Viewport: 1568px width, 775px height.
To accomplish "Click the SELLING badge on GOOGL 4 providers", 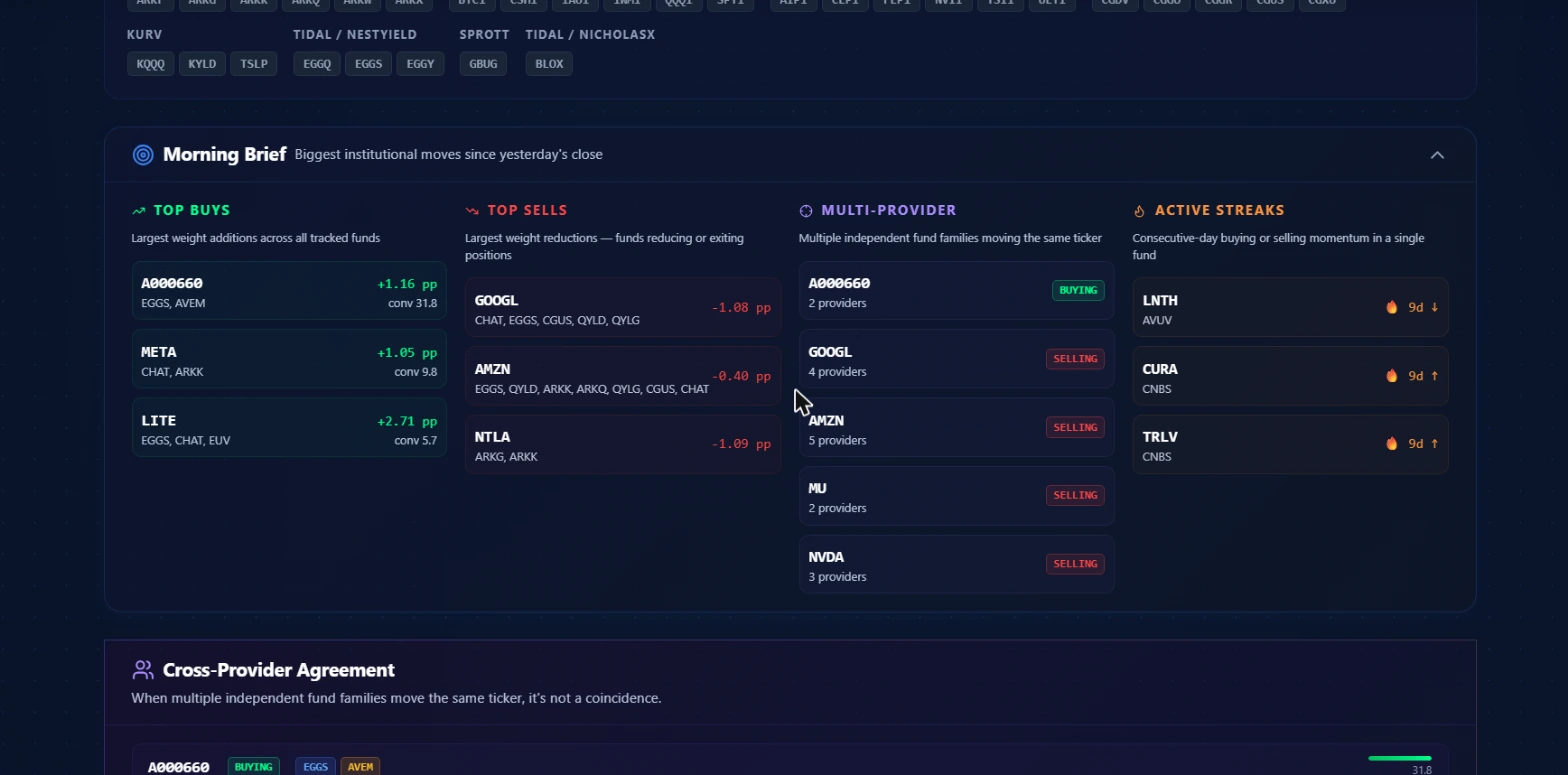I will coord(1075,359).
